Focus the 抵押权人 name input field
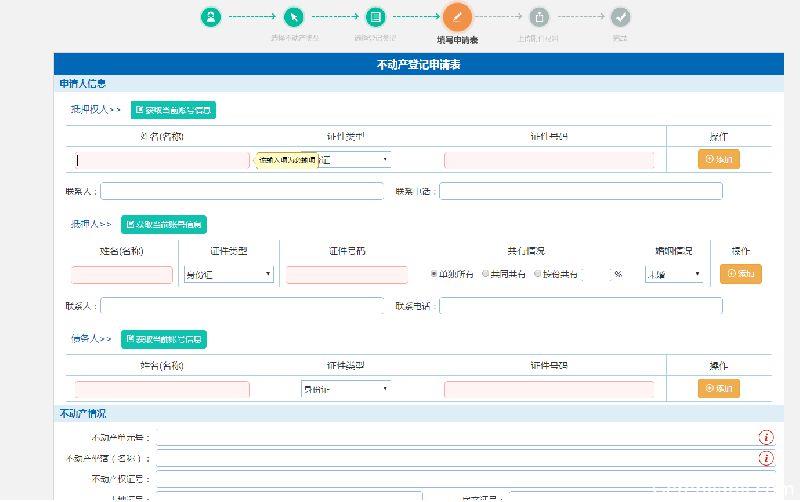 pyautogui.click(x=162, y=160)
